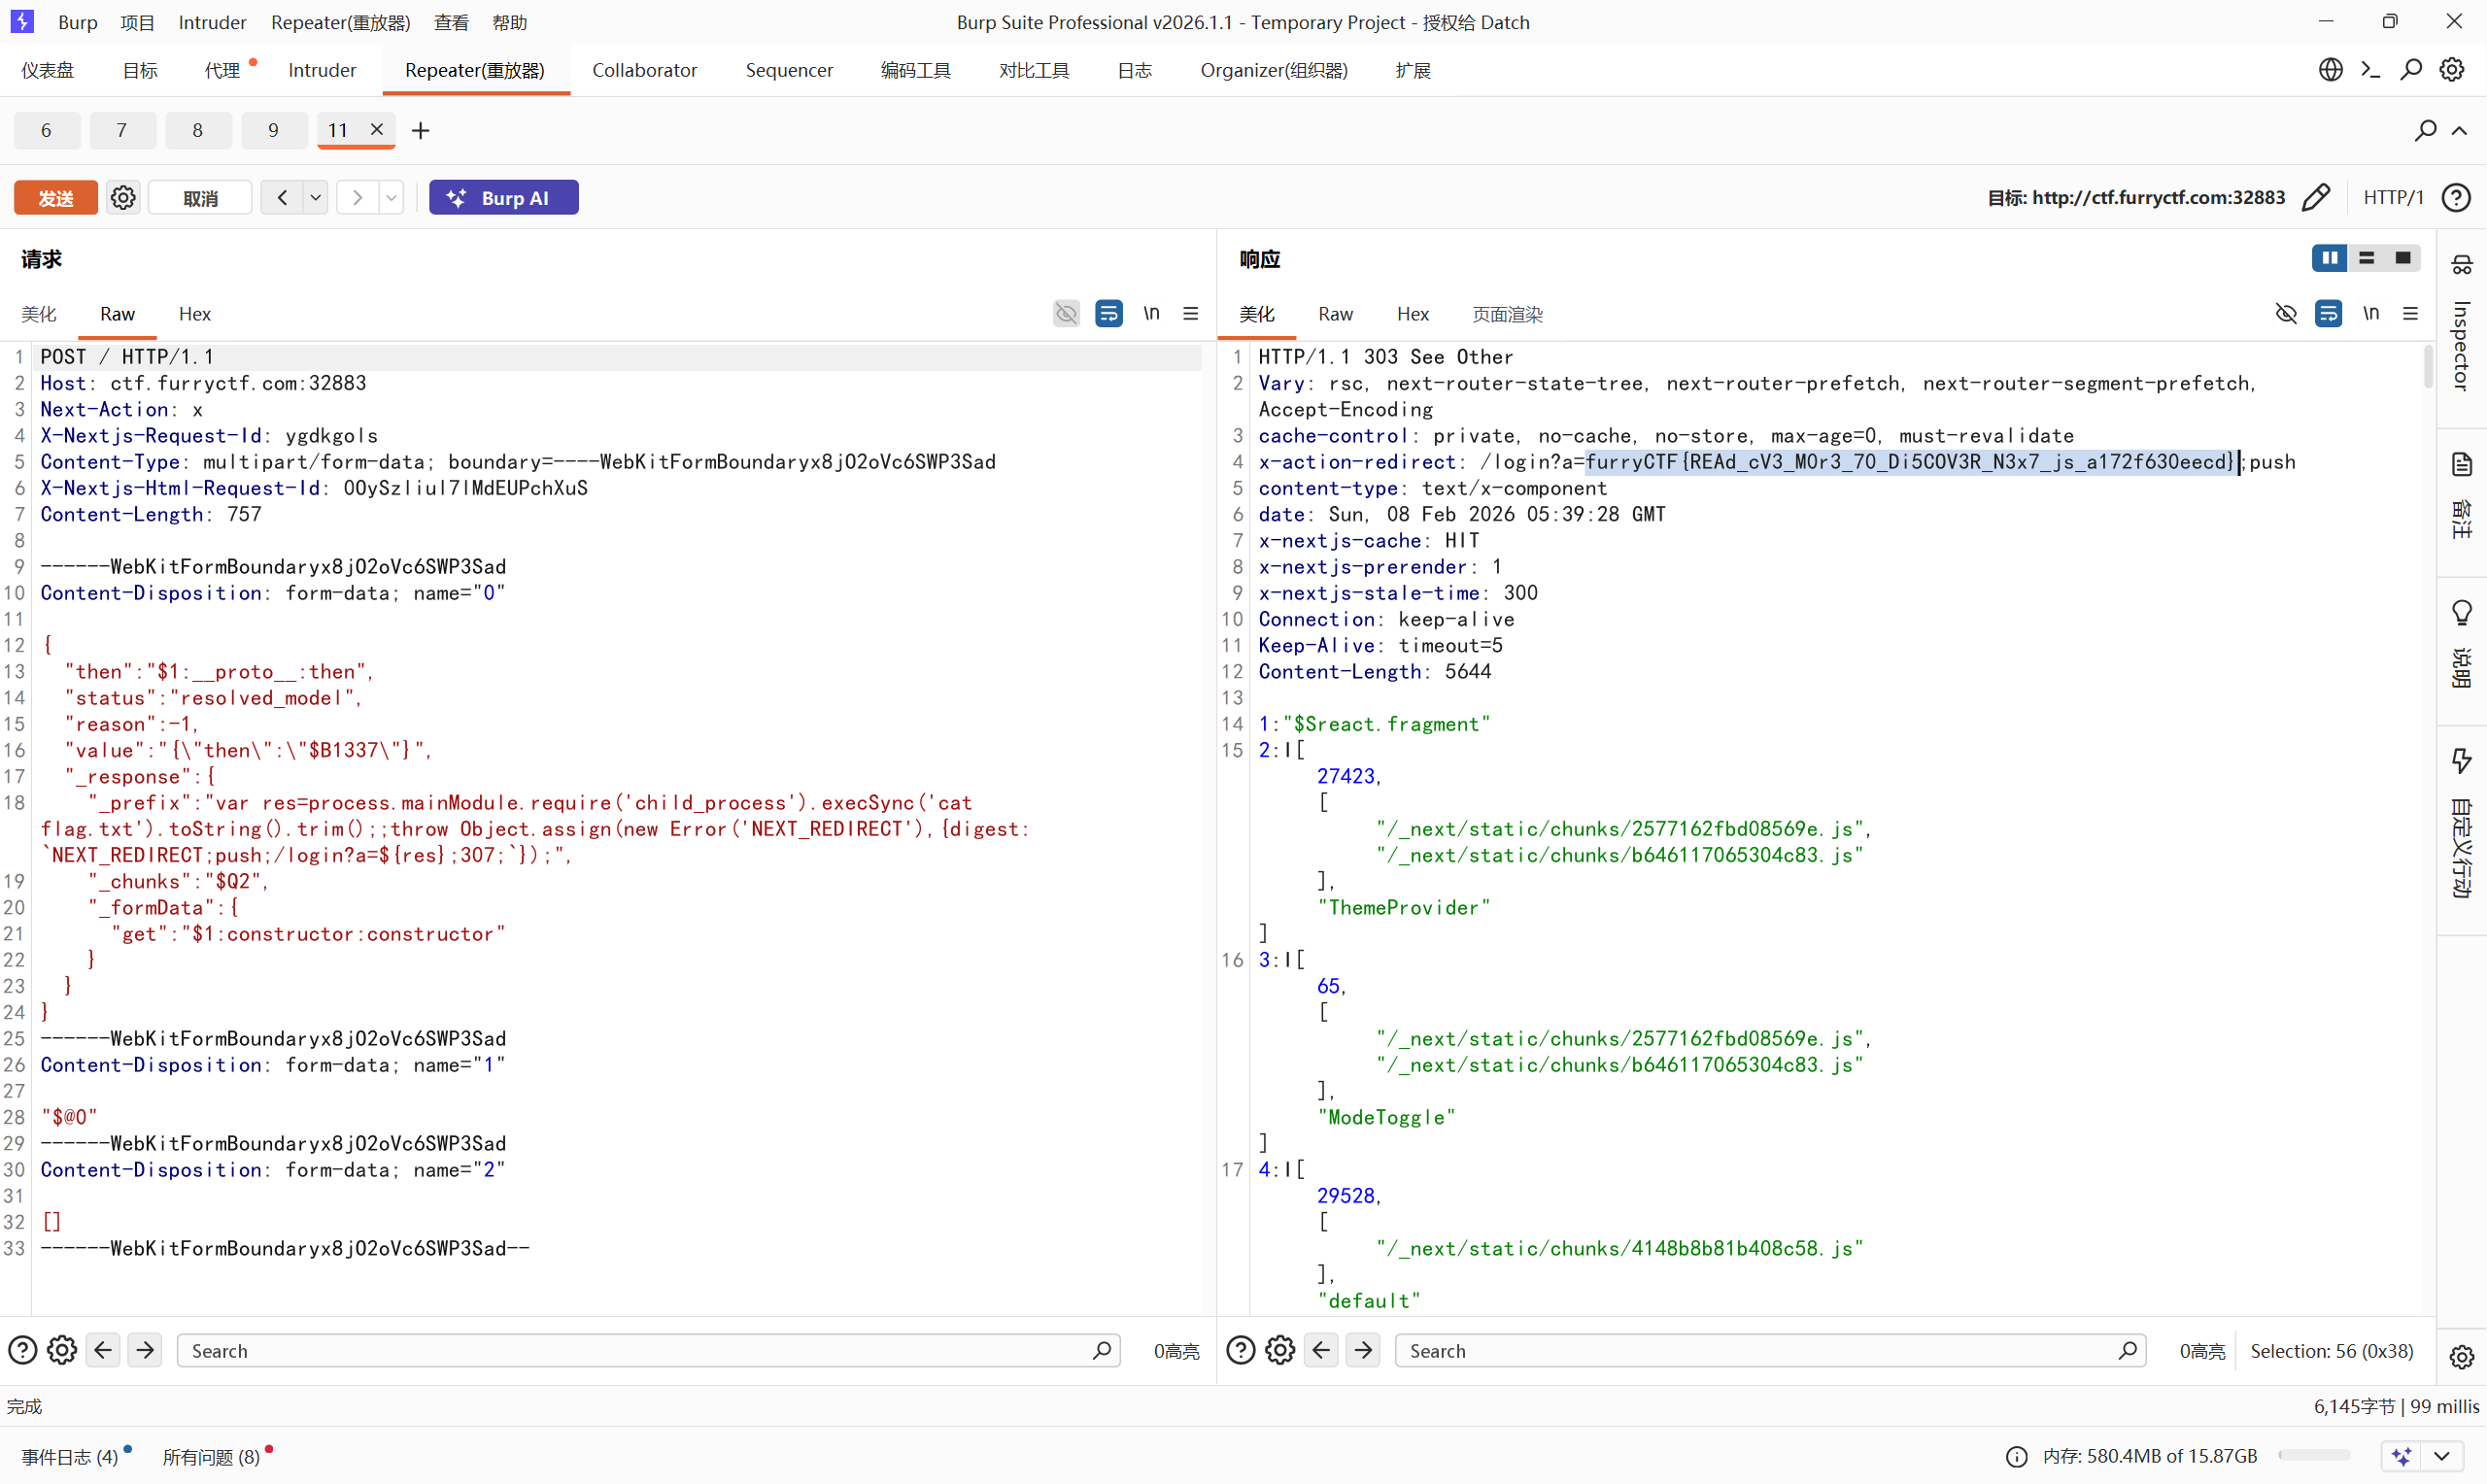Collapse the Repeater tab bar chevron
2487x1484 pixels.
click(2460, 130)
